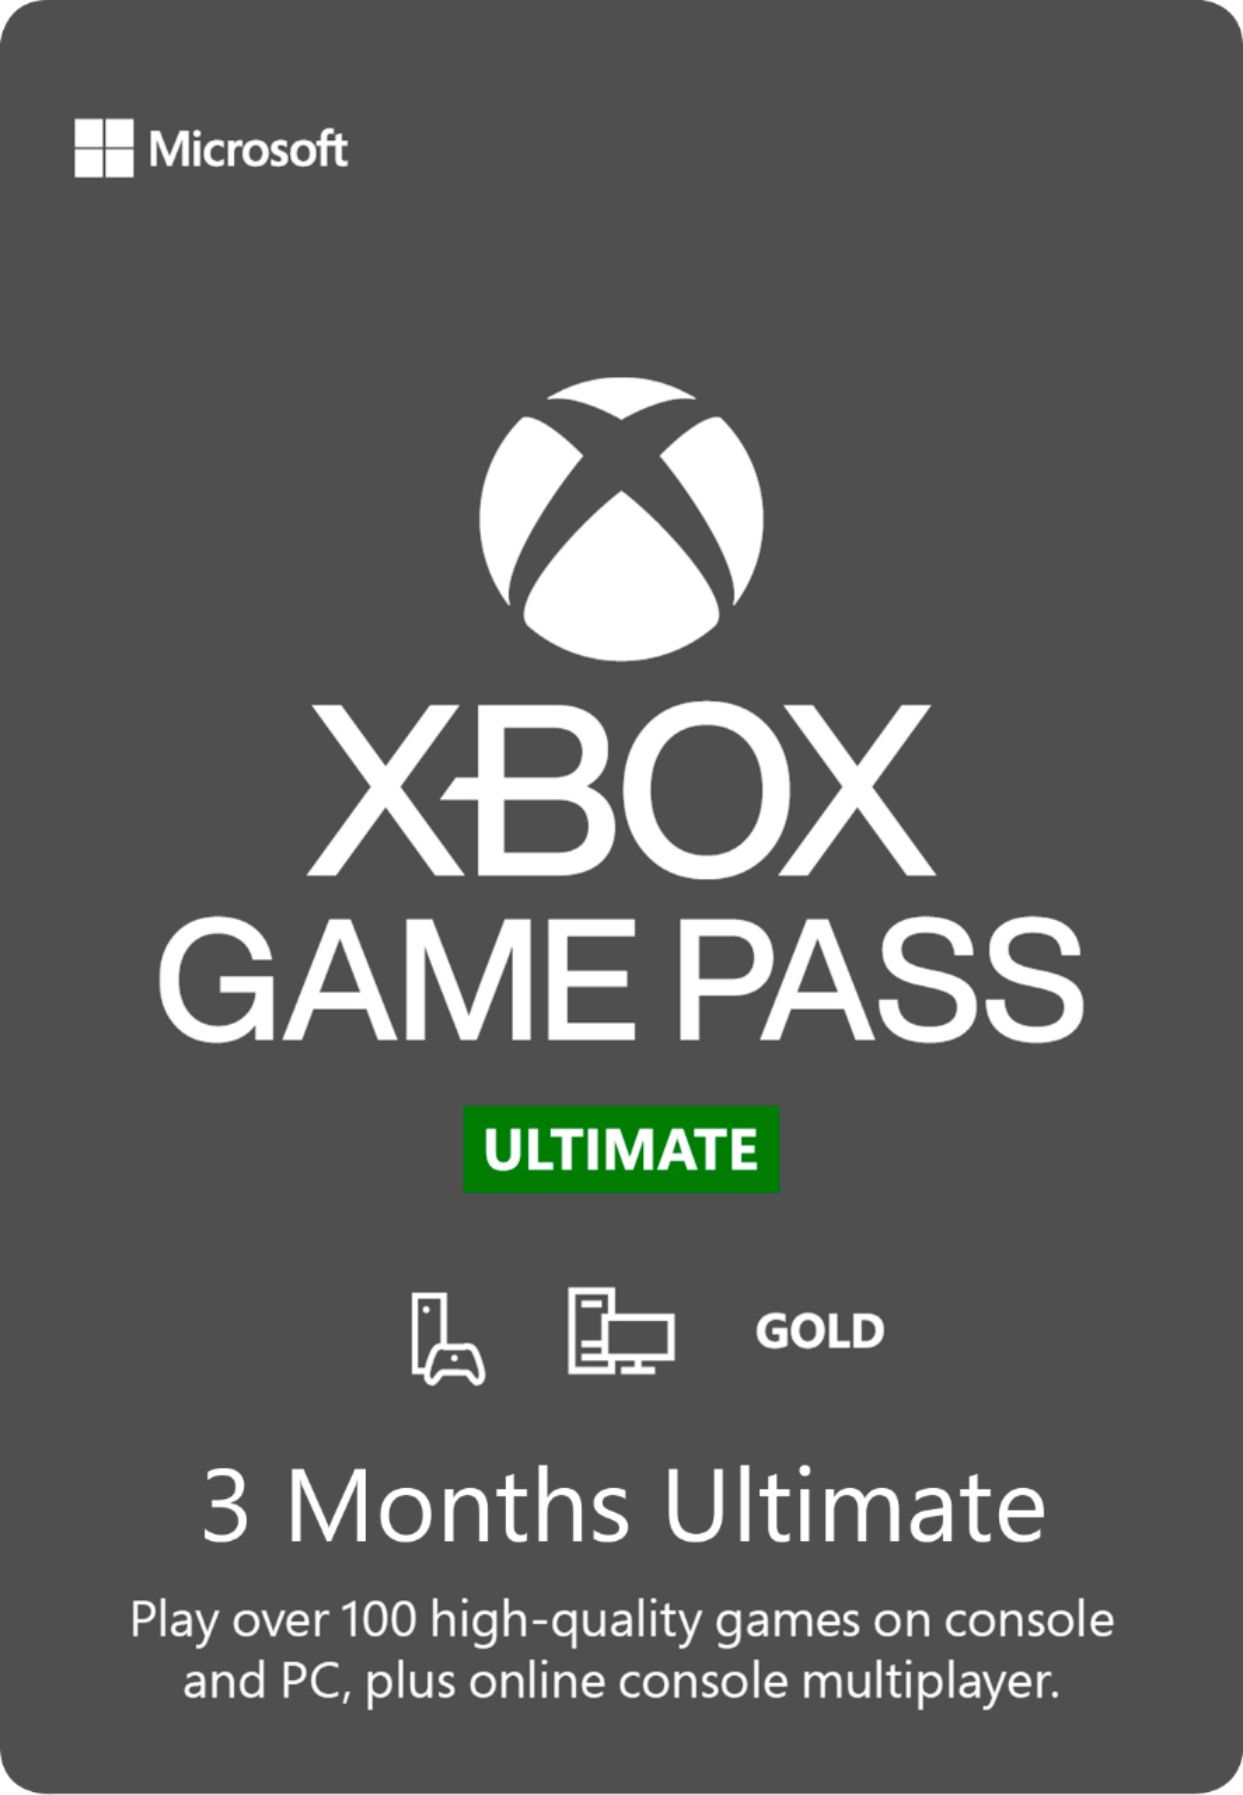
Task: Click the Microsoft wordmark text
Action: [x=248, y=149]
